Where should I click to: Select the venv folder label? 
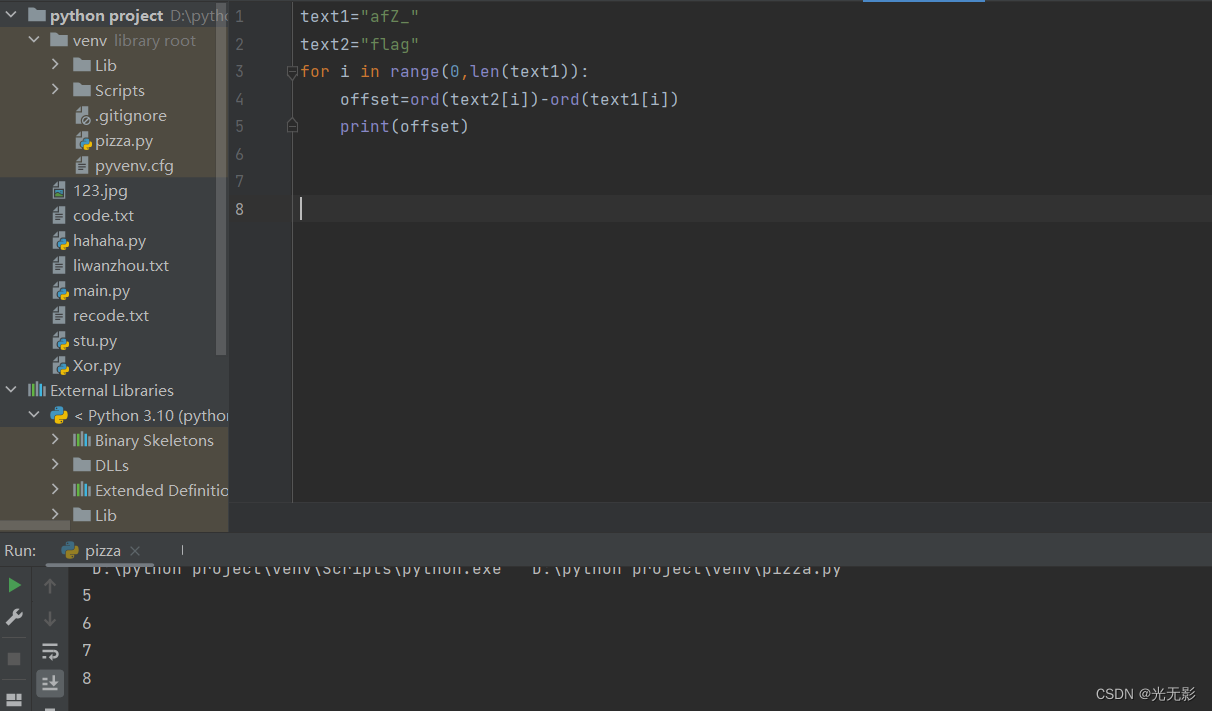[90, 40]
